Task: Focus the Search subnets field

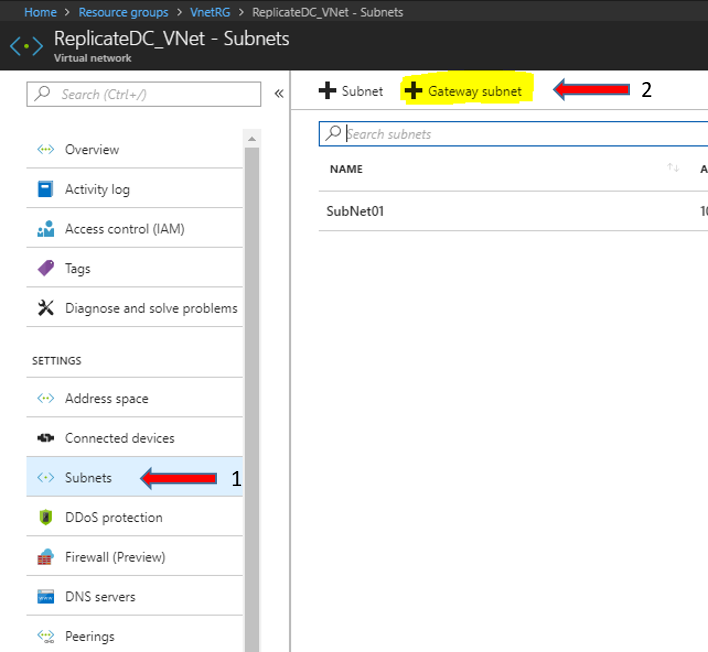Action: tap(513, 134)
